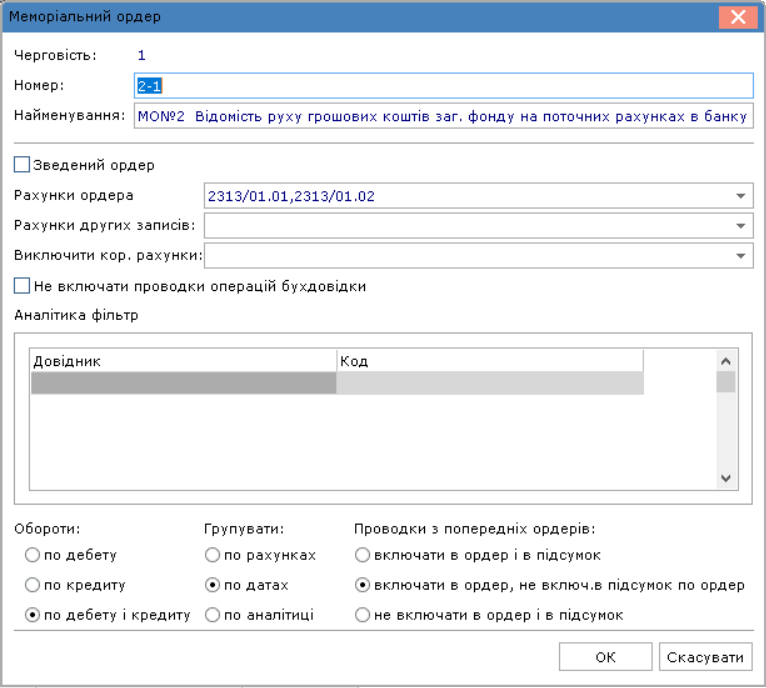
Task: Select Обороти по кредиту radio button
Action: [32, 585]
